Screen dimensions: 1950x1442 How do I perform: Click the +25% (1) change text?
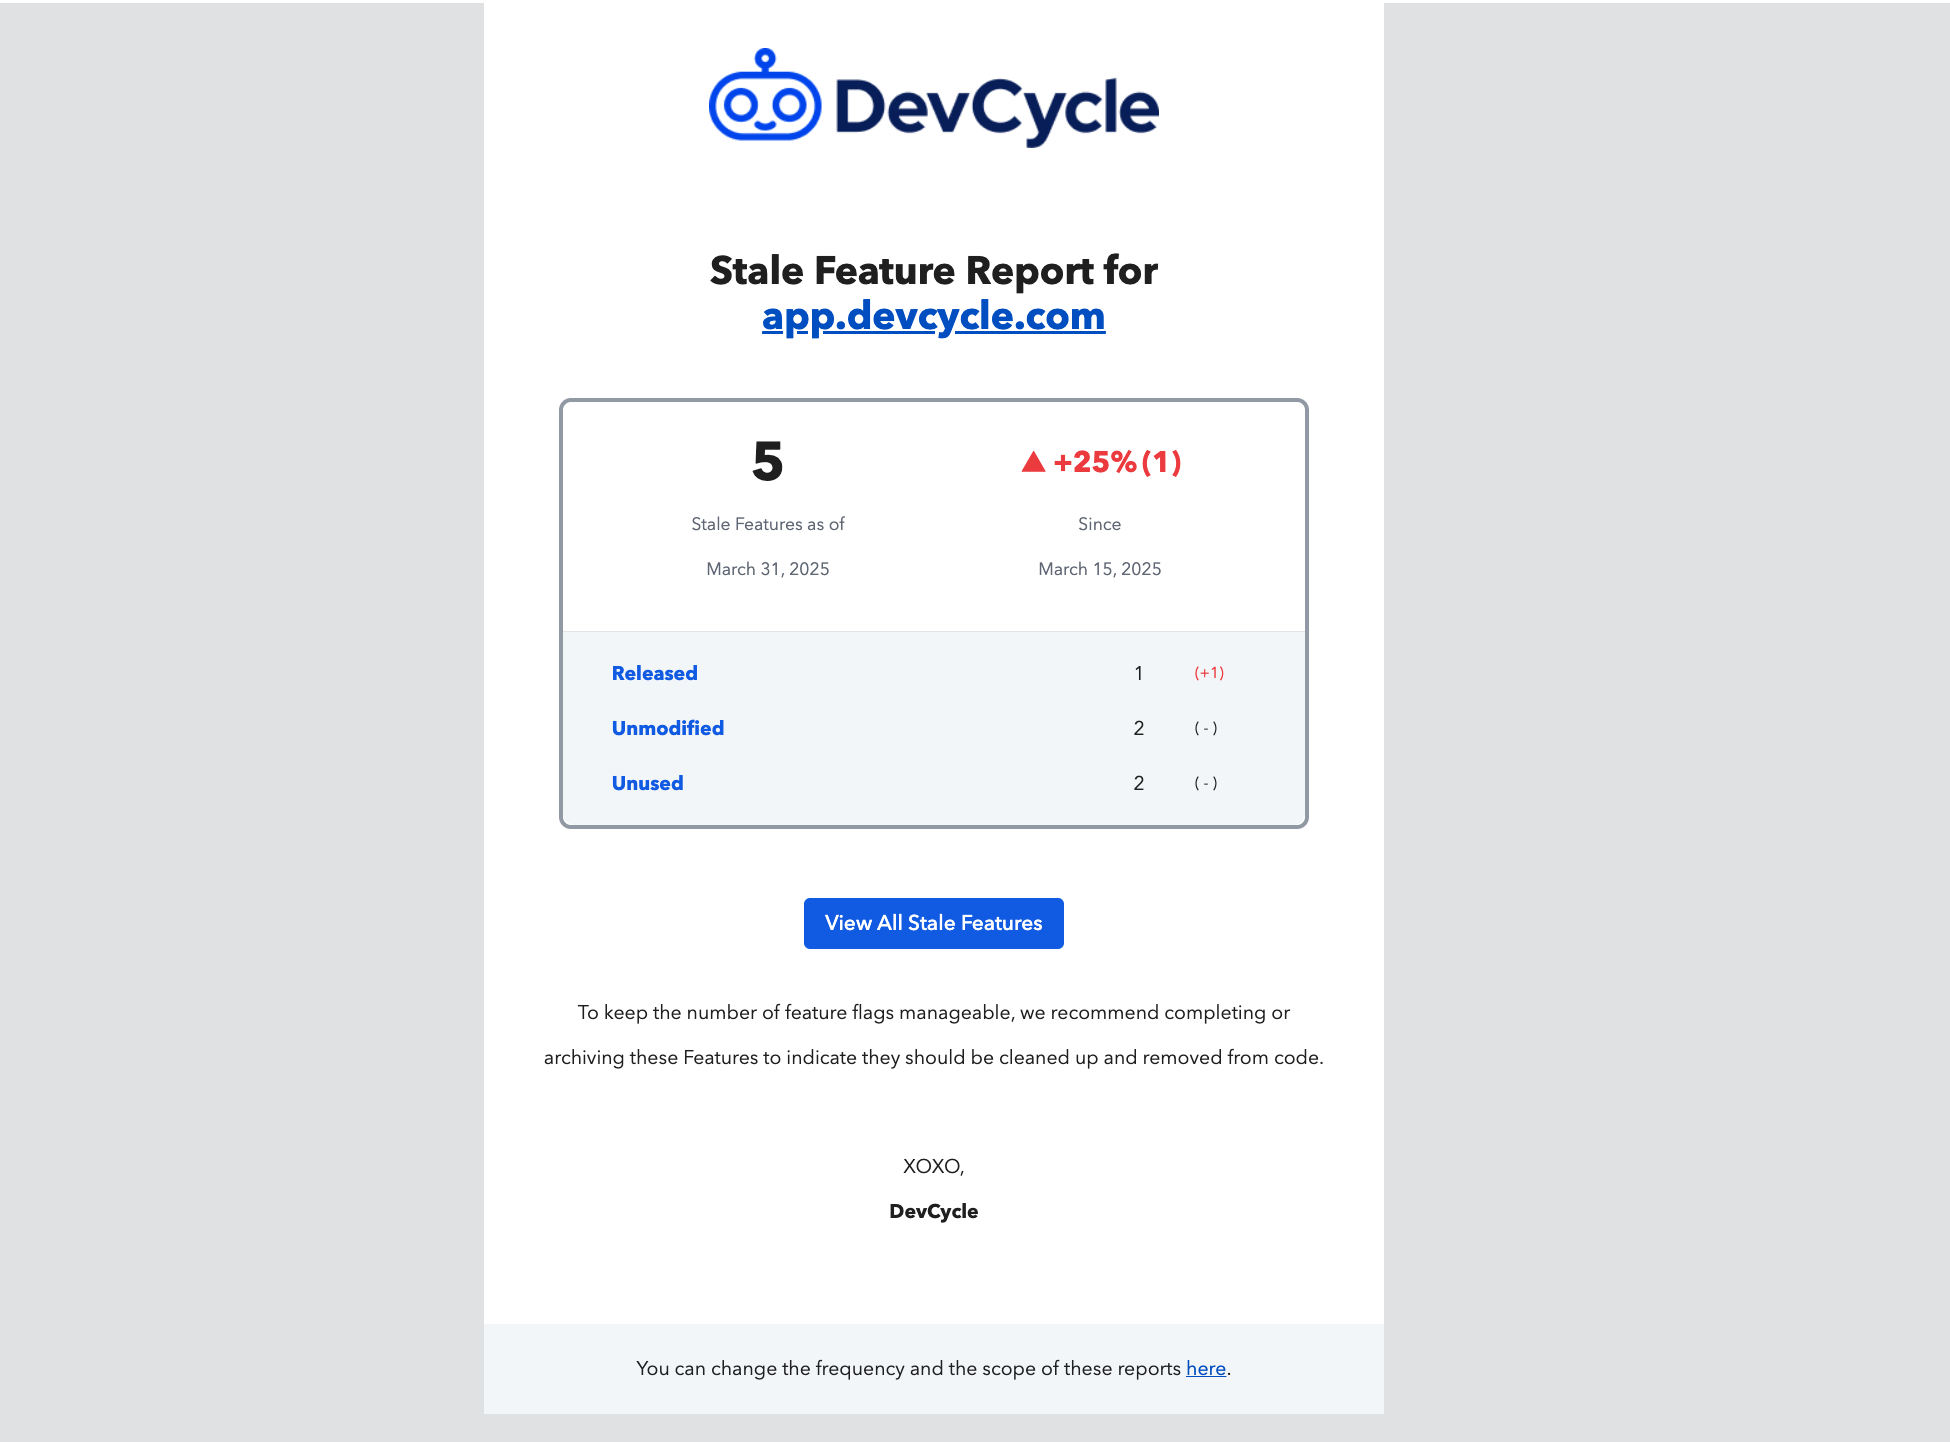pos(1117,462)
